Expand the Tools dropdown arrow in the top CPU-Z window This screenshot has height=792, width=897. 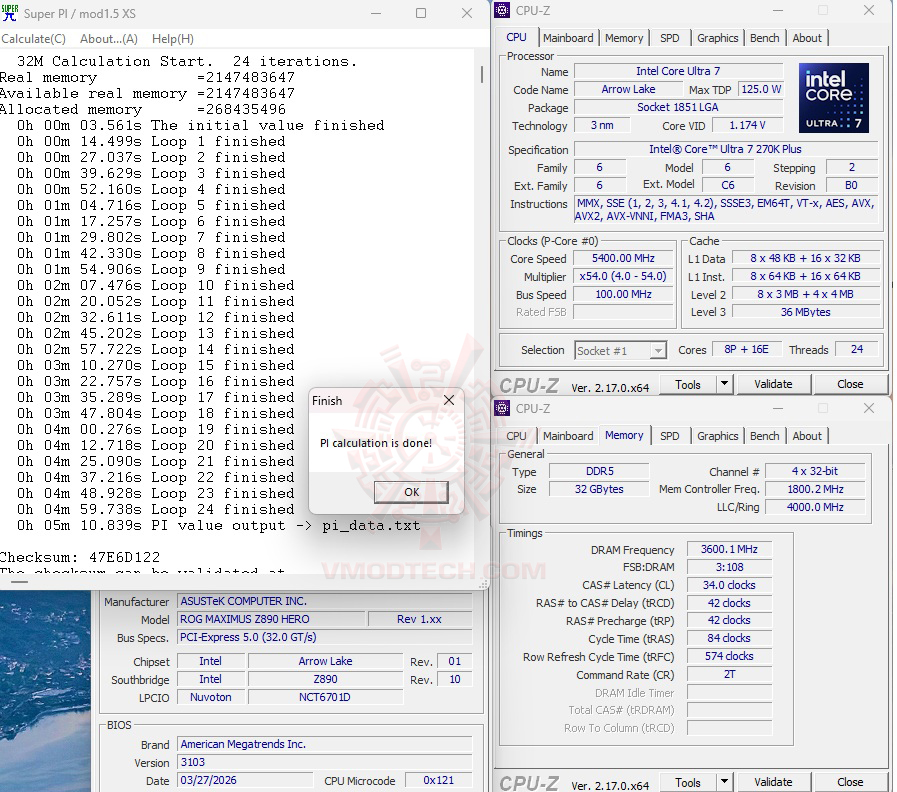(723, 384)
